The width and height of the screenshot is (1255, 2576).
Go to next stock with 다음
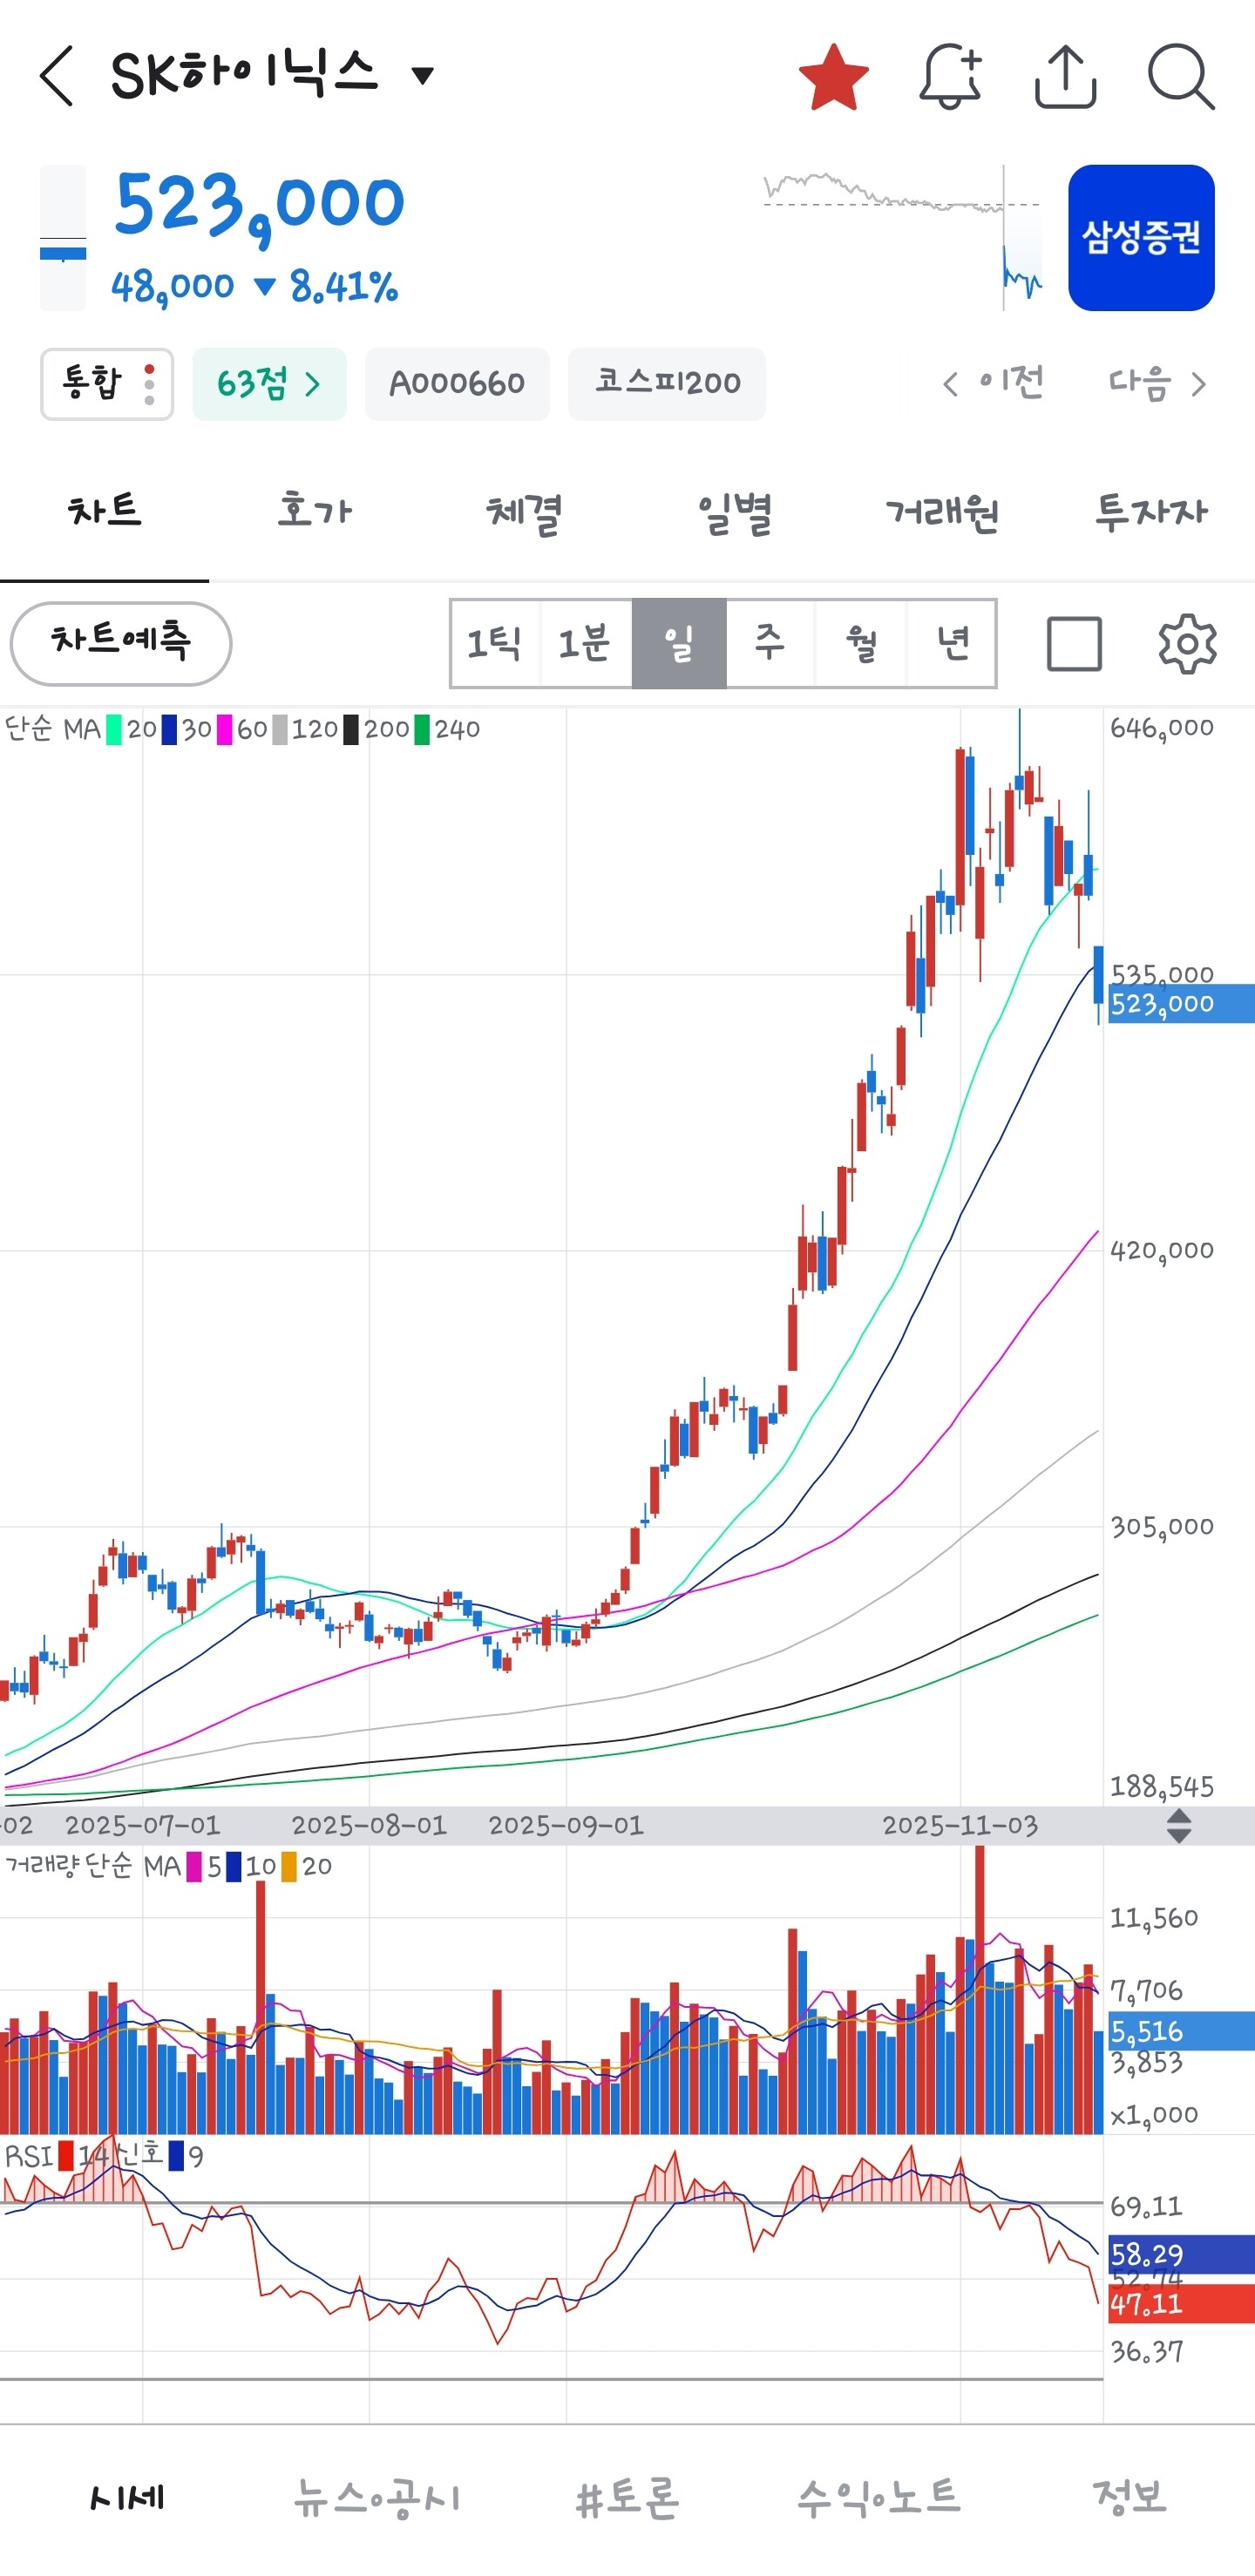click(1158, 383)
